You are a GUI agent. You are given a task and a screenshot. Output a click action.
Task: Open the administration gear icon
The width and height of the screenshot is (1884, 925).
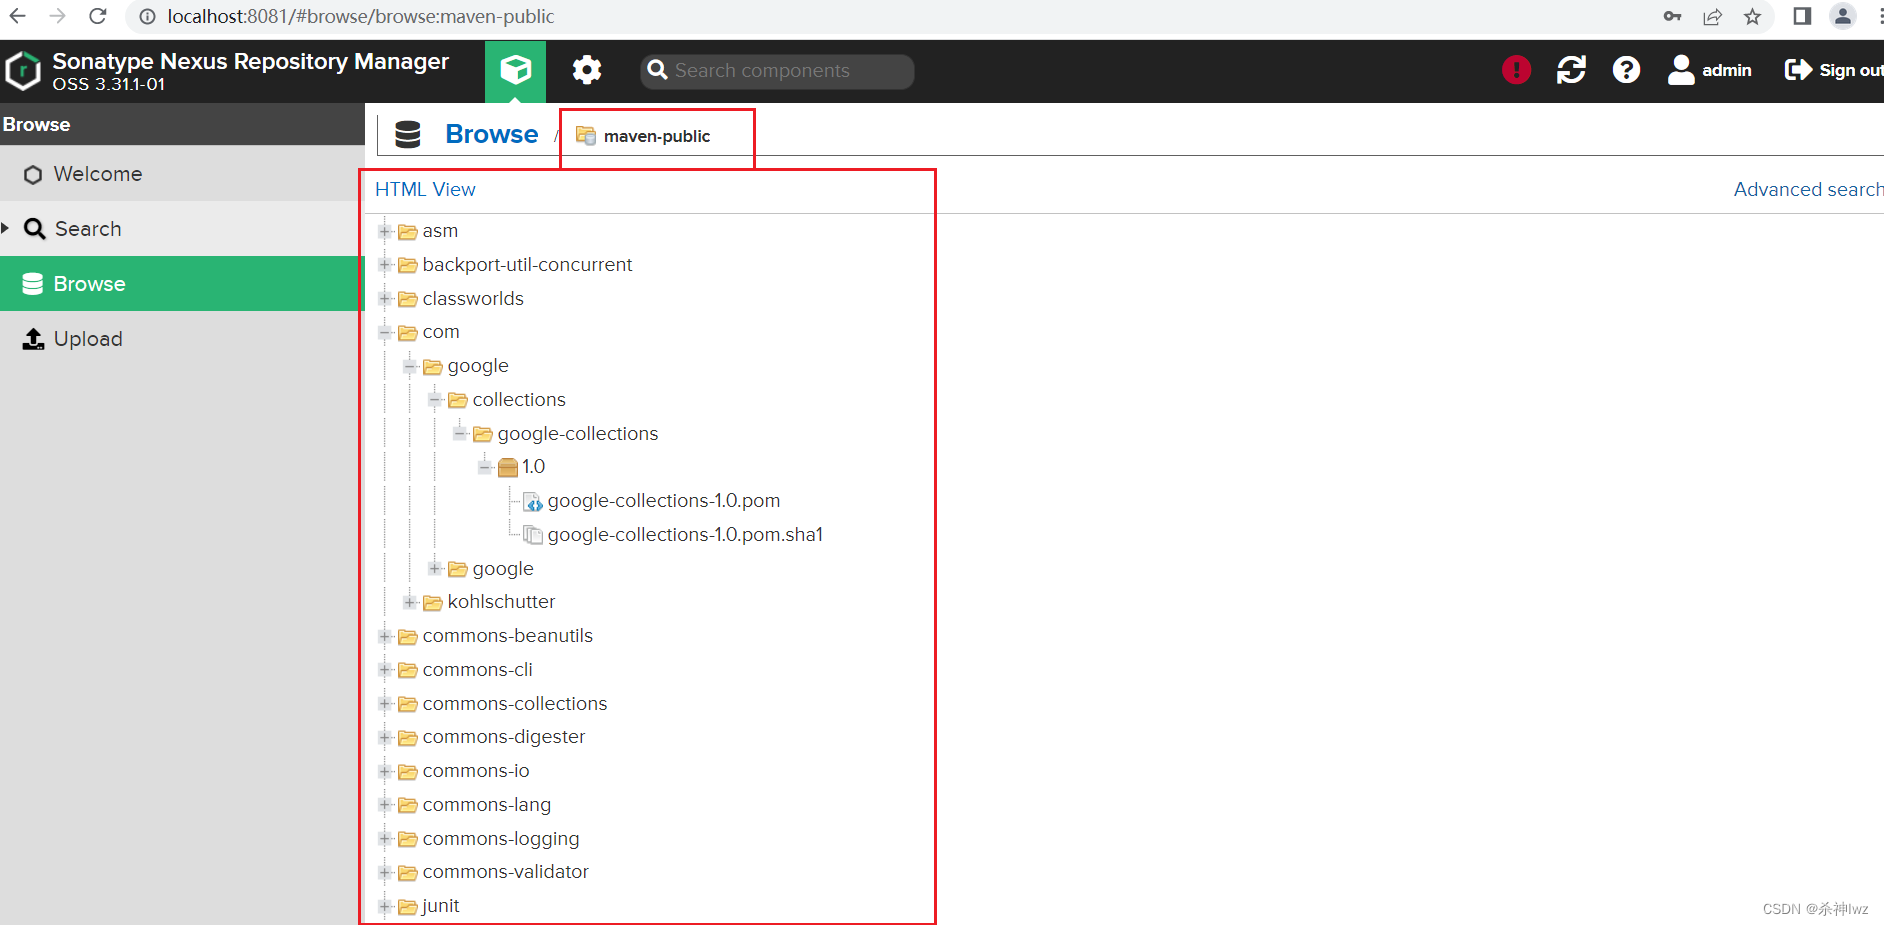click(587, 70)
